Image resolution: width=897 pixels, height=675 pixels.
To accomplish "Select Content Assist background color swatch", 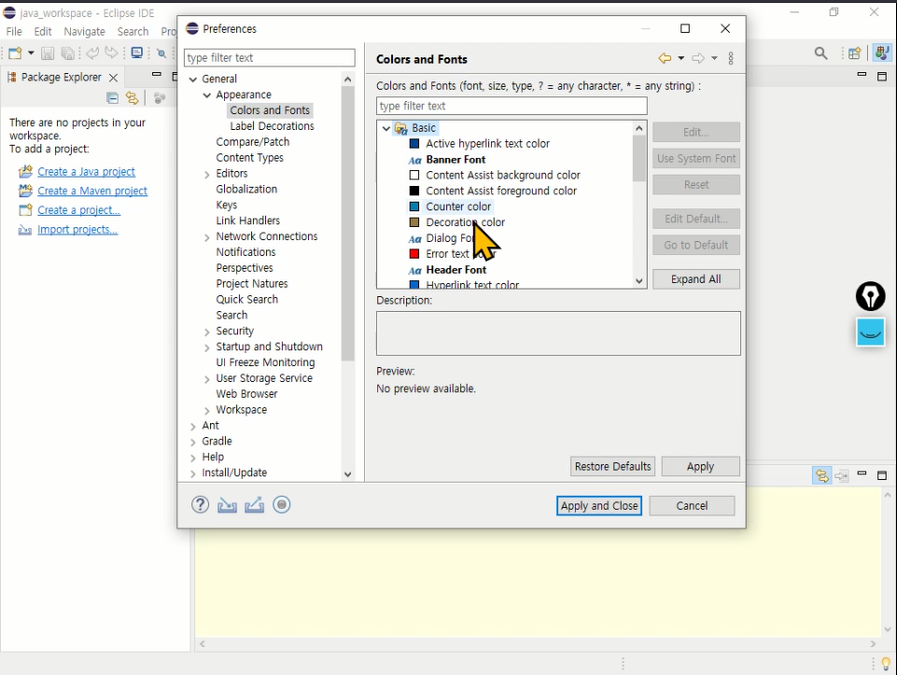I will point(414,175).
